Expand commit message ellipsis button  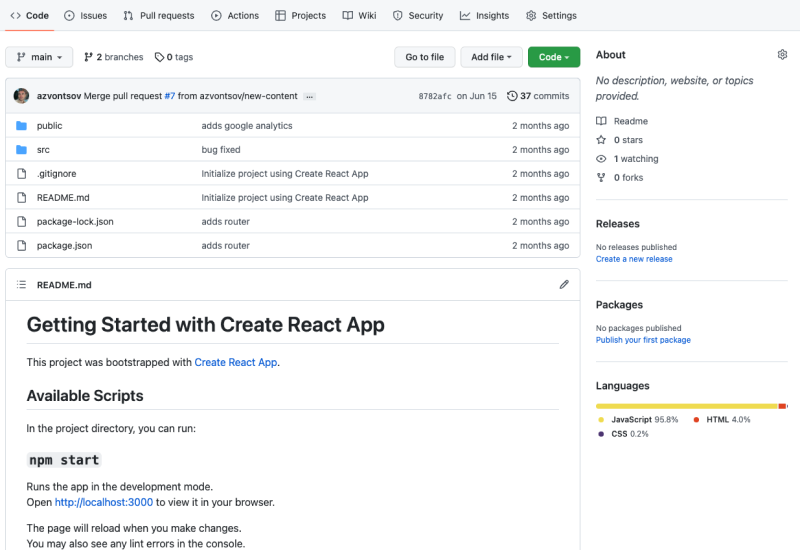click(310, 97)
